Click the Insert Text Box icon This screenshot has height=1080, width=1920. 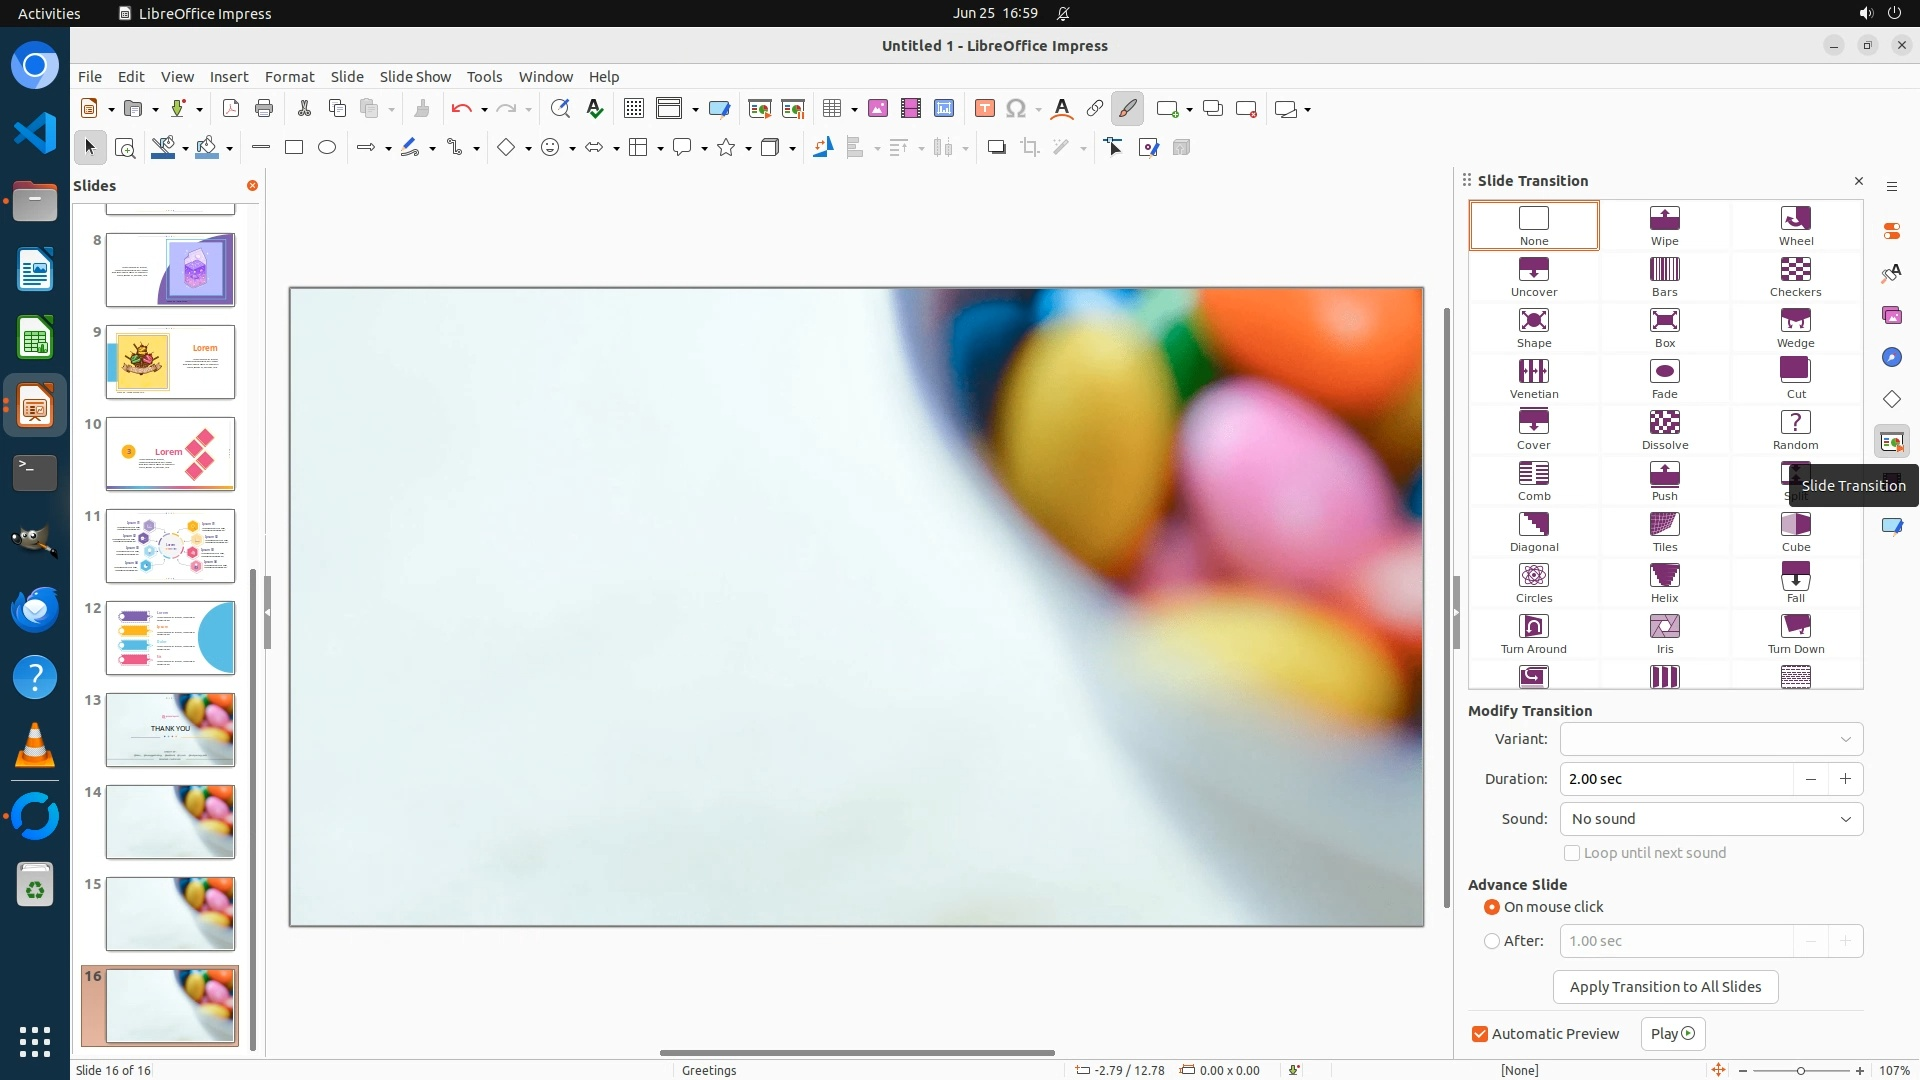pyautogui.click(x=984, y=108)
